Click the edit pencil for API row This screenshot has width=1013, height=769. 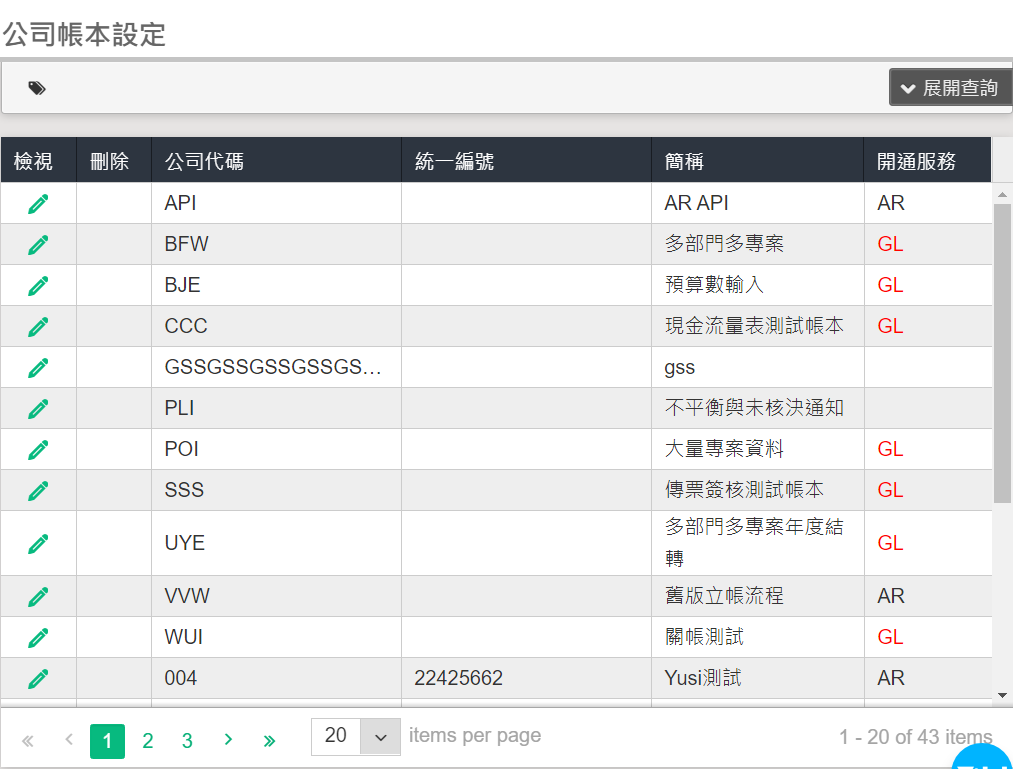click(38, 203)
